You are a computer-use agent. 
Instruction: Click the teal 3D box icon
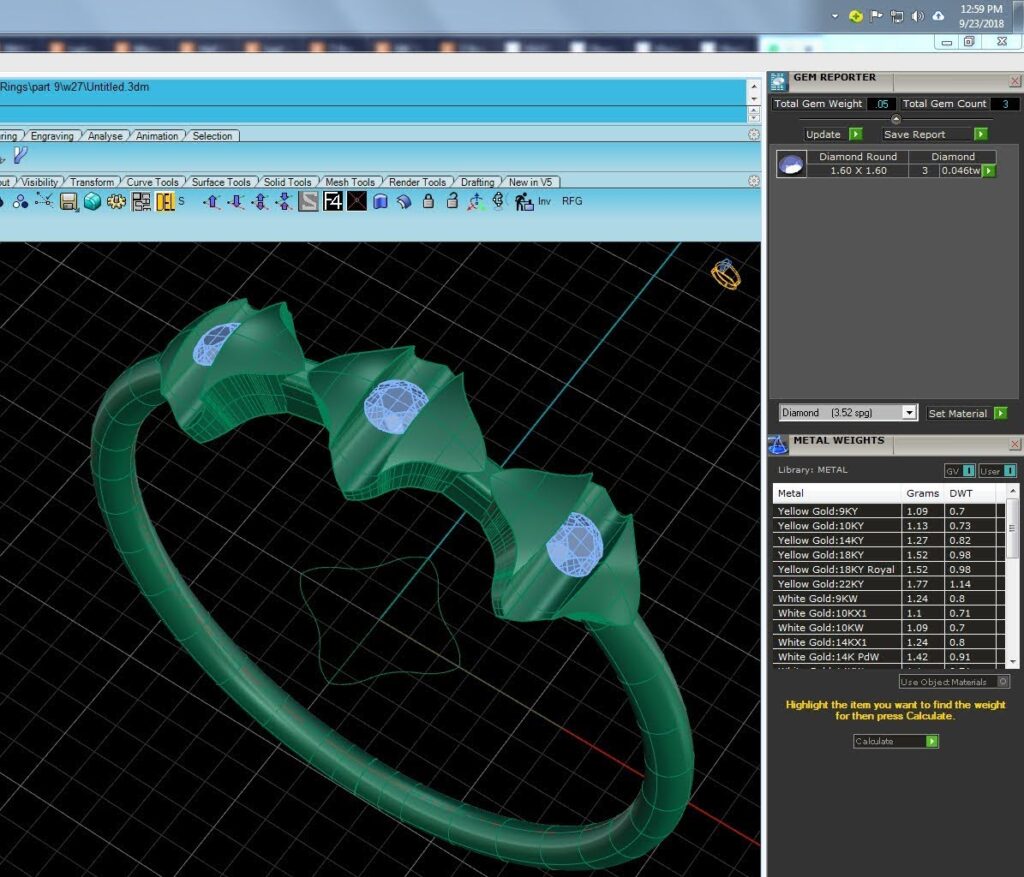click(x=92, y=202)
